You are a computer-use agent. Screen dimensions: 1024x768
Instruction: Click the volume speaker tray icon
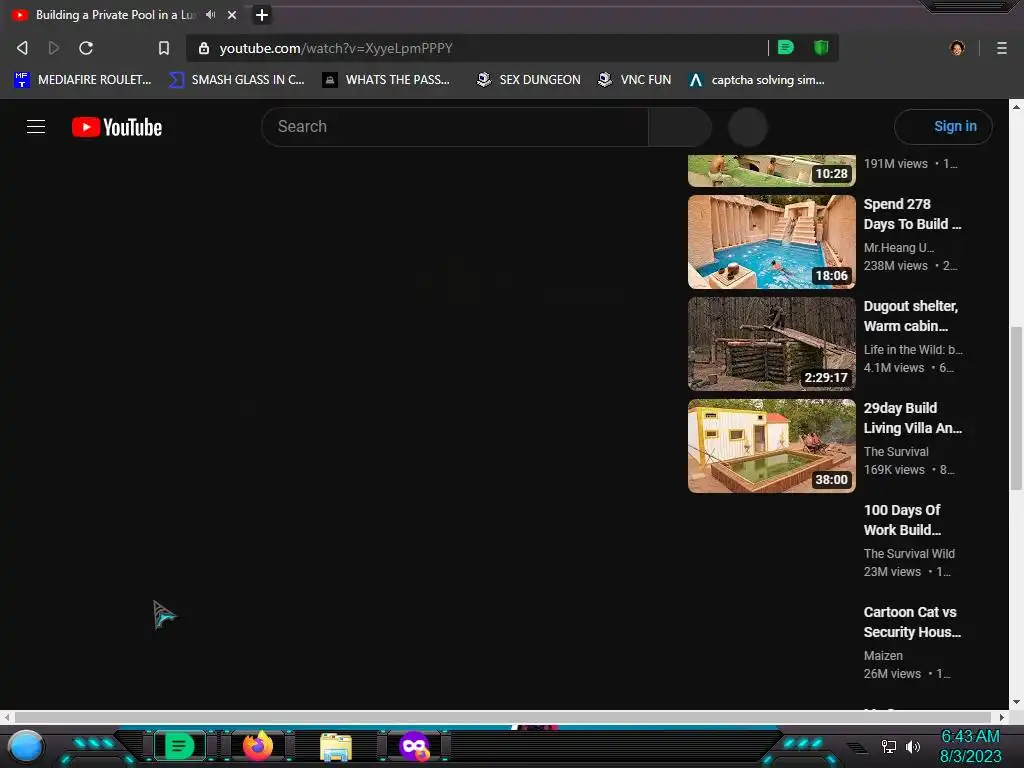click(913, 746)
